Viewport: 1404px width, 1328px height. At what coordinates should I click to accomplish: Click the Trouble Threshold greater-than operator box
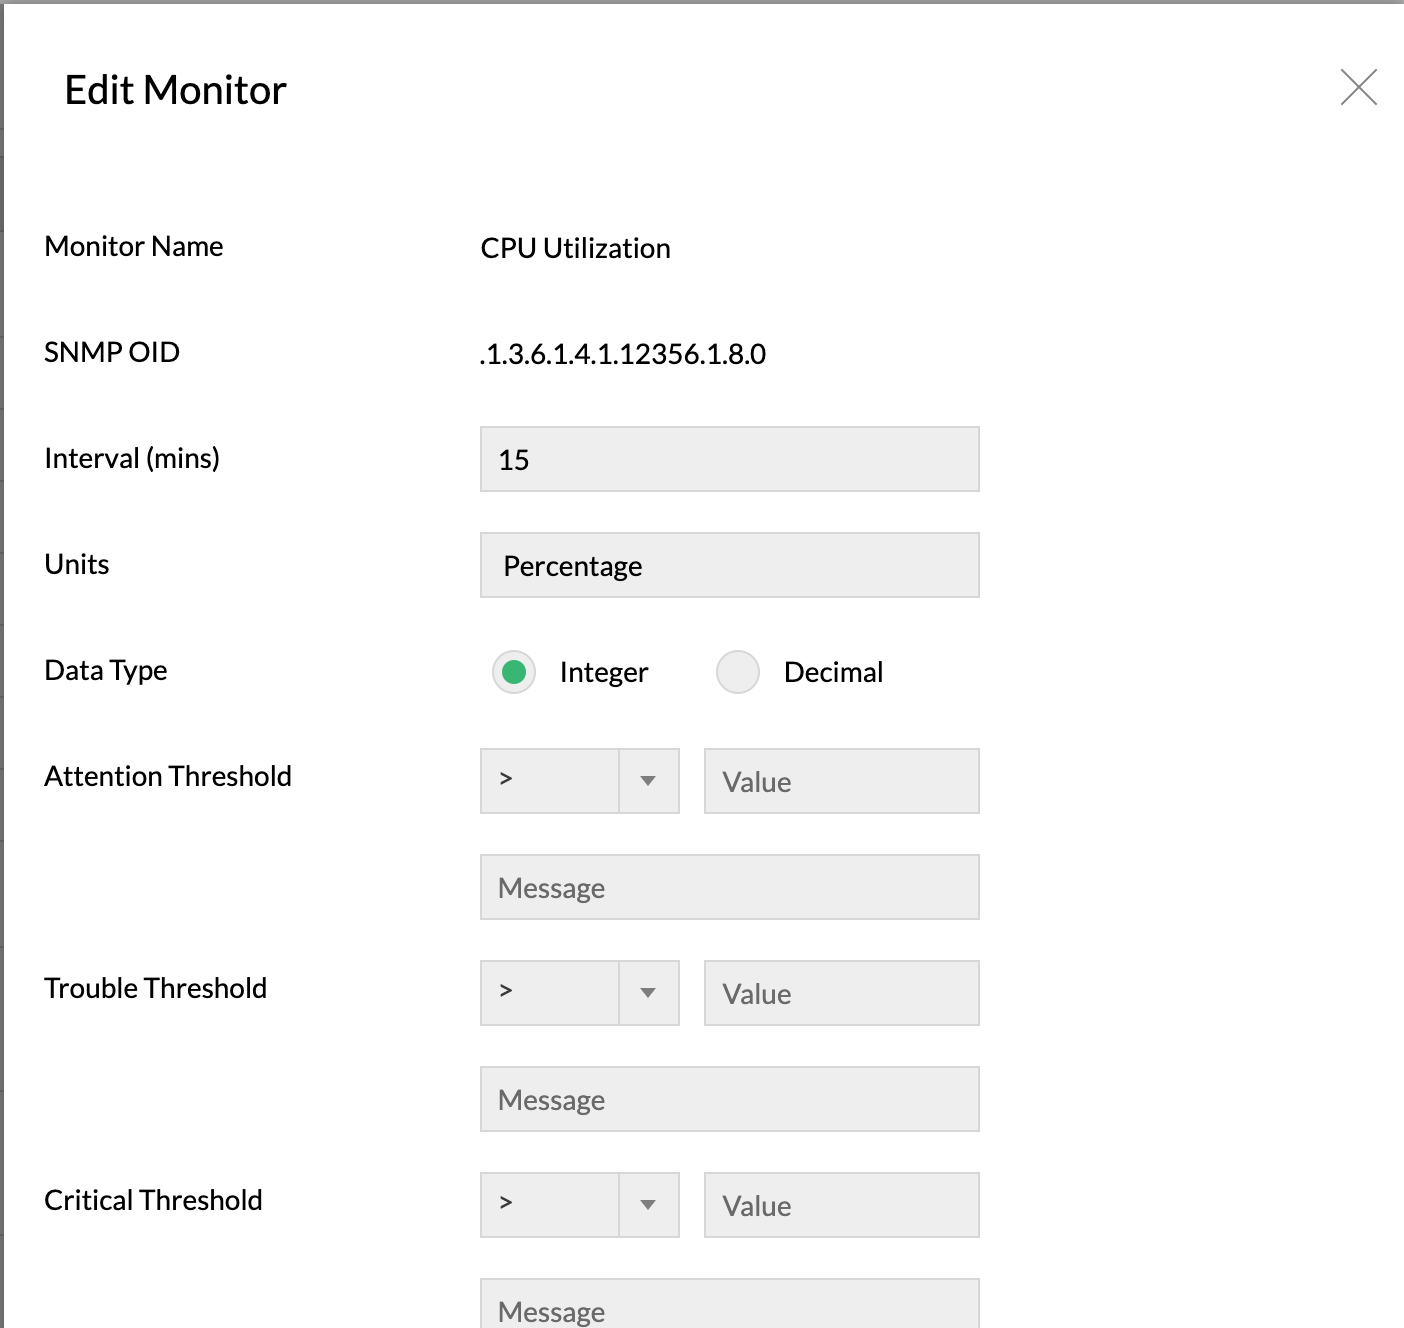tap(550, 993)
